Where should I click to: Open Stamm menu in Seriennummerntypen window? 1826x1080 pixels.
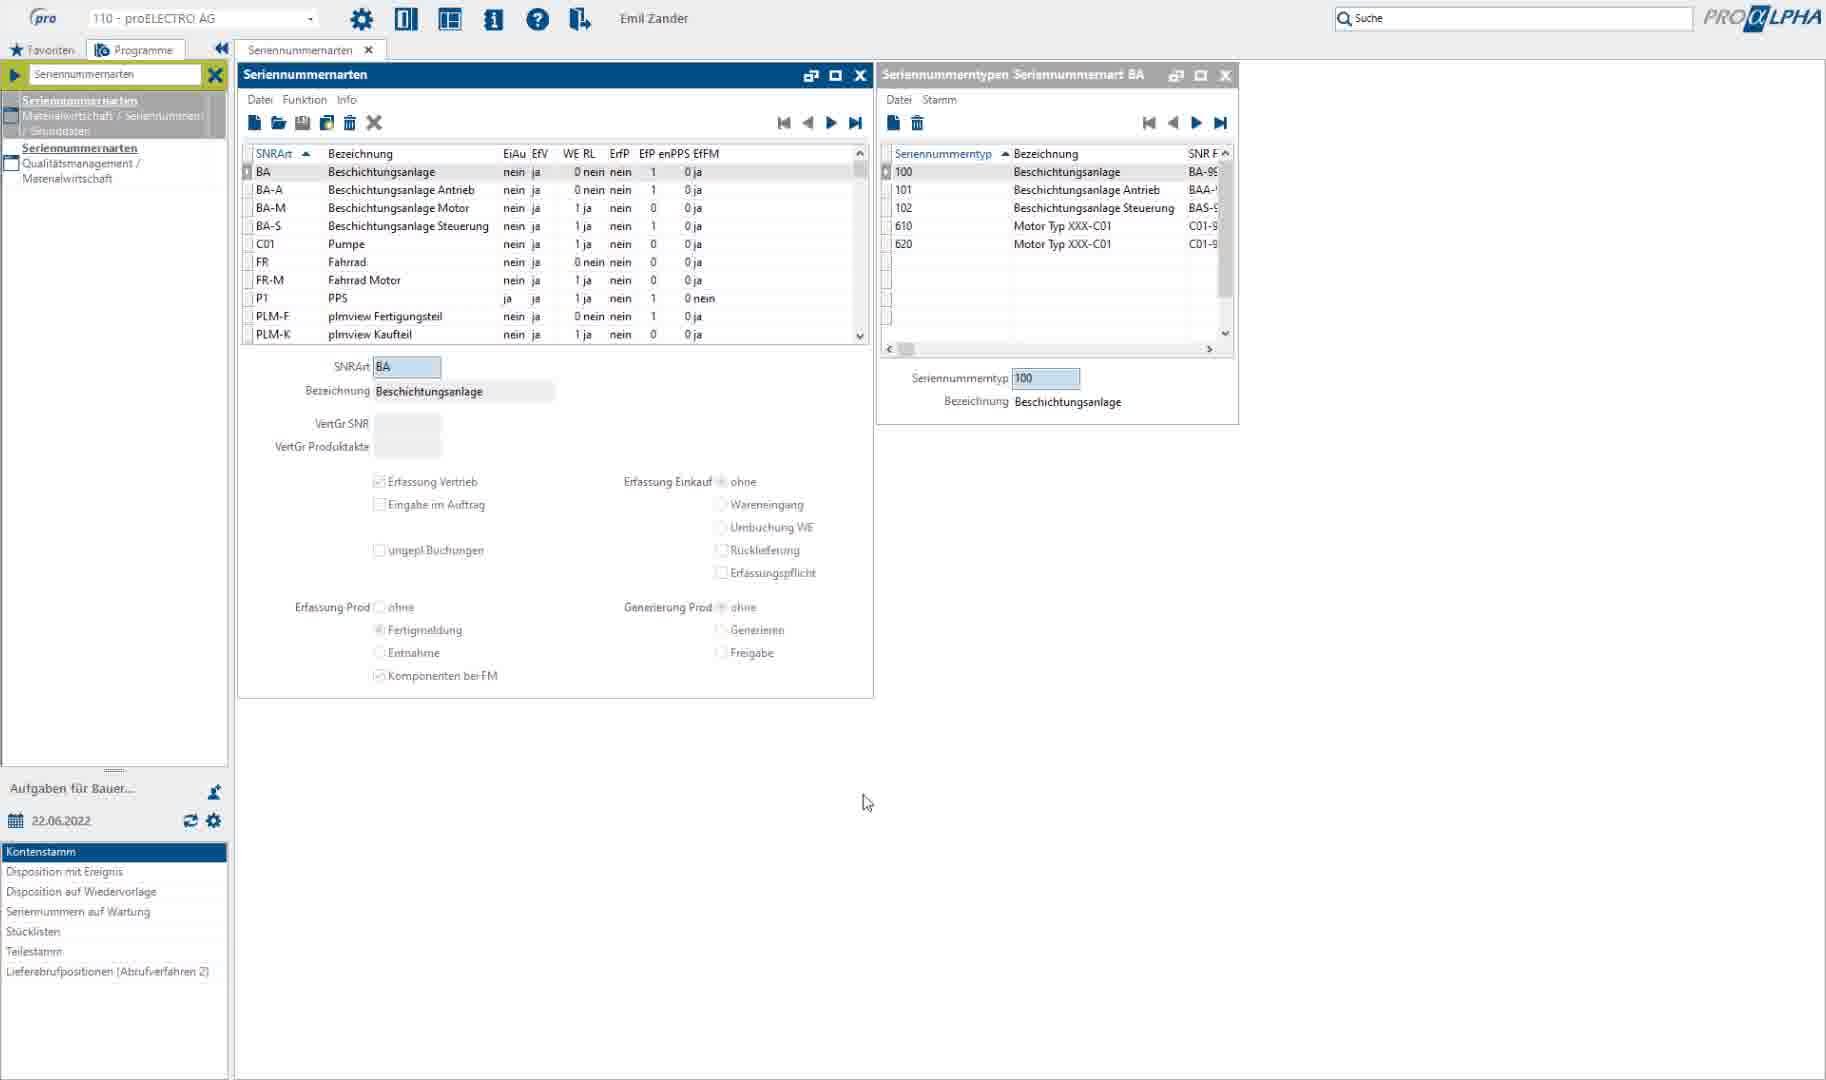[939, 100]
